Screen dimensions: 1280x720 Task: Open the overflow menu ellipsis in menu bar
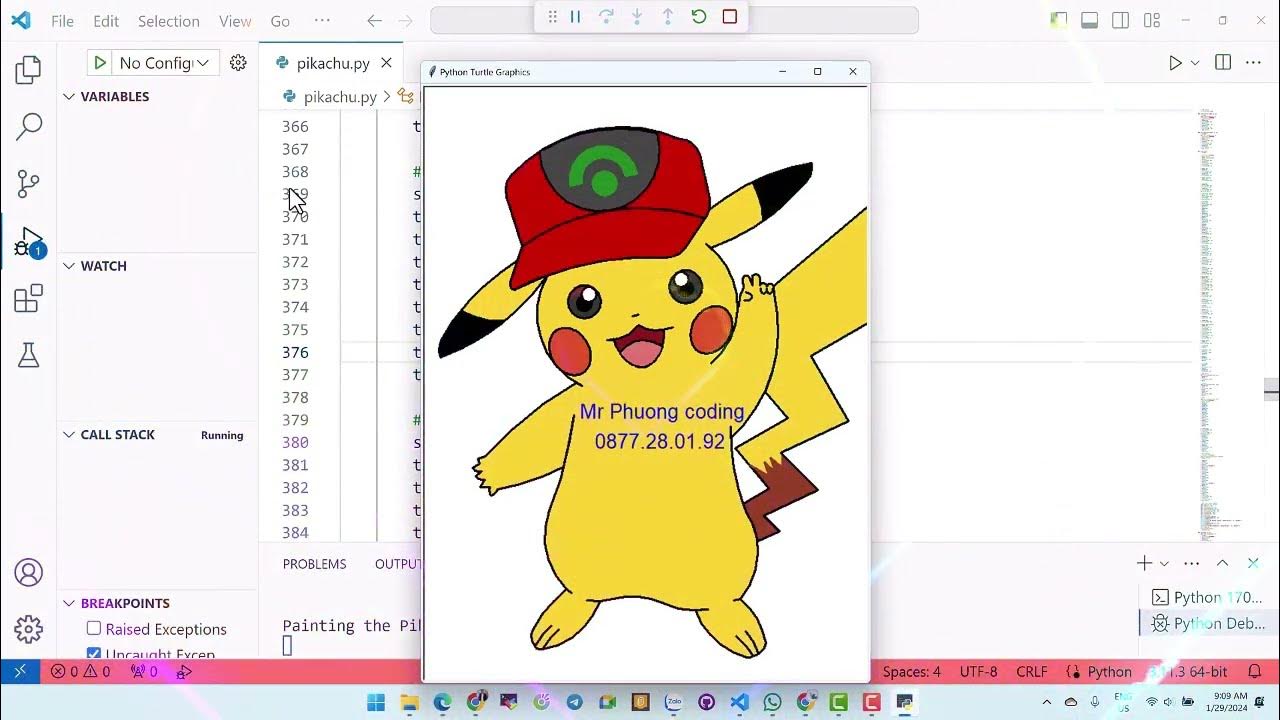pos(322,21)
